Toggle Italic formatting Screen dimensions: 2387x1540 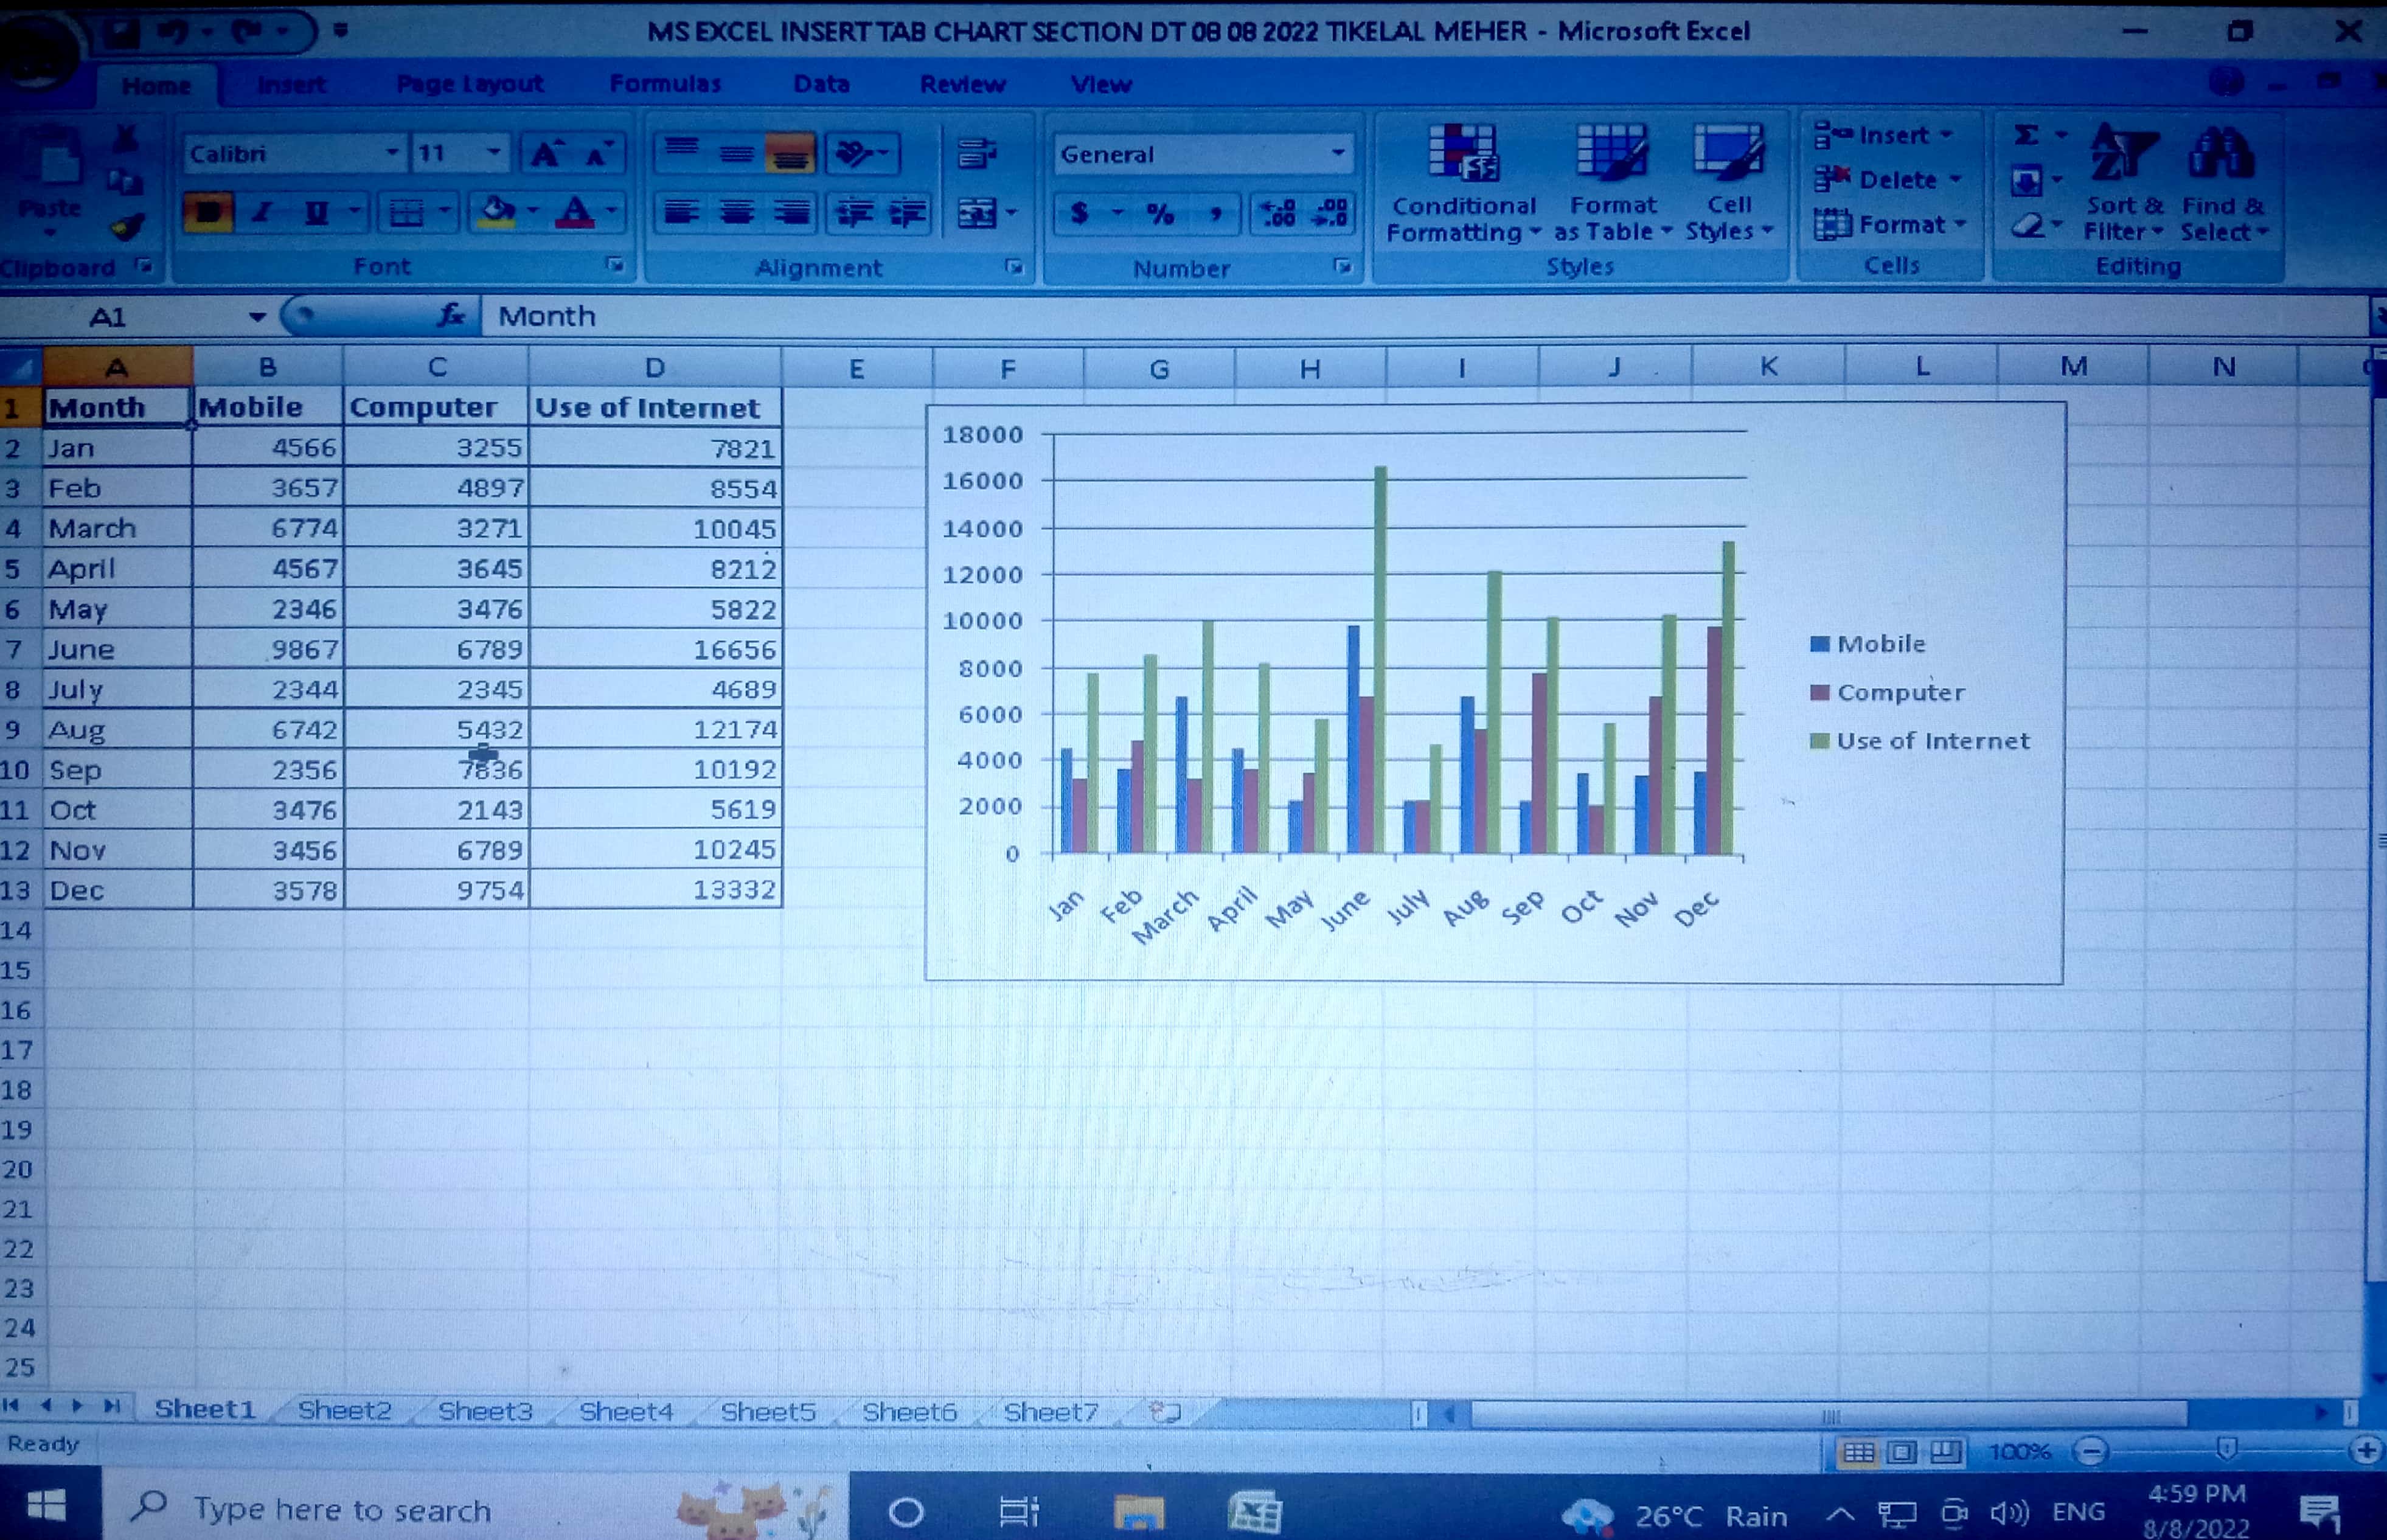[263, 213]
